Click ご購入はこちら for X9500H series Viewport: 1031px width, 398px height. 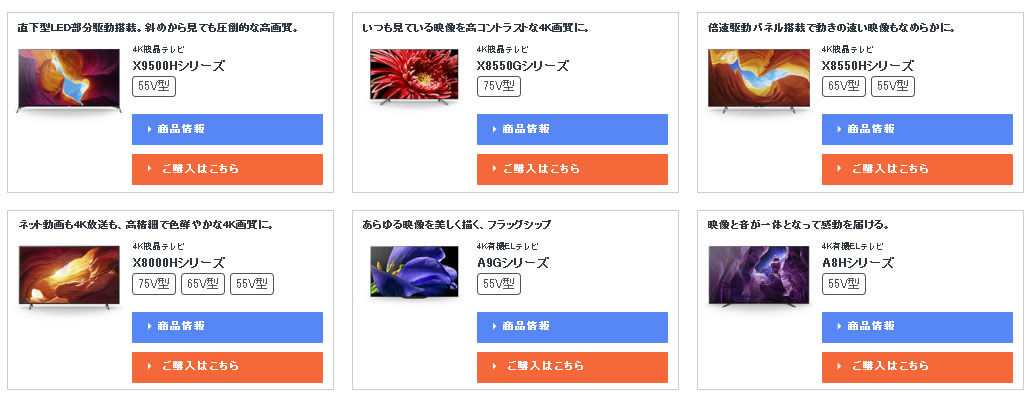(227, 169)
